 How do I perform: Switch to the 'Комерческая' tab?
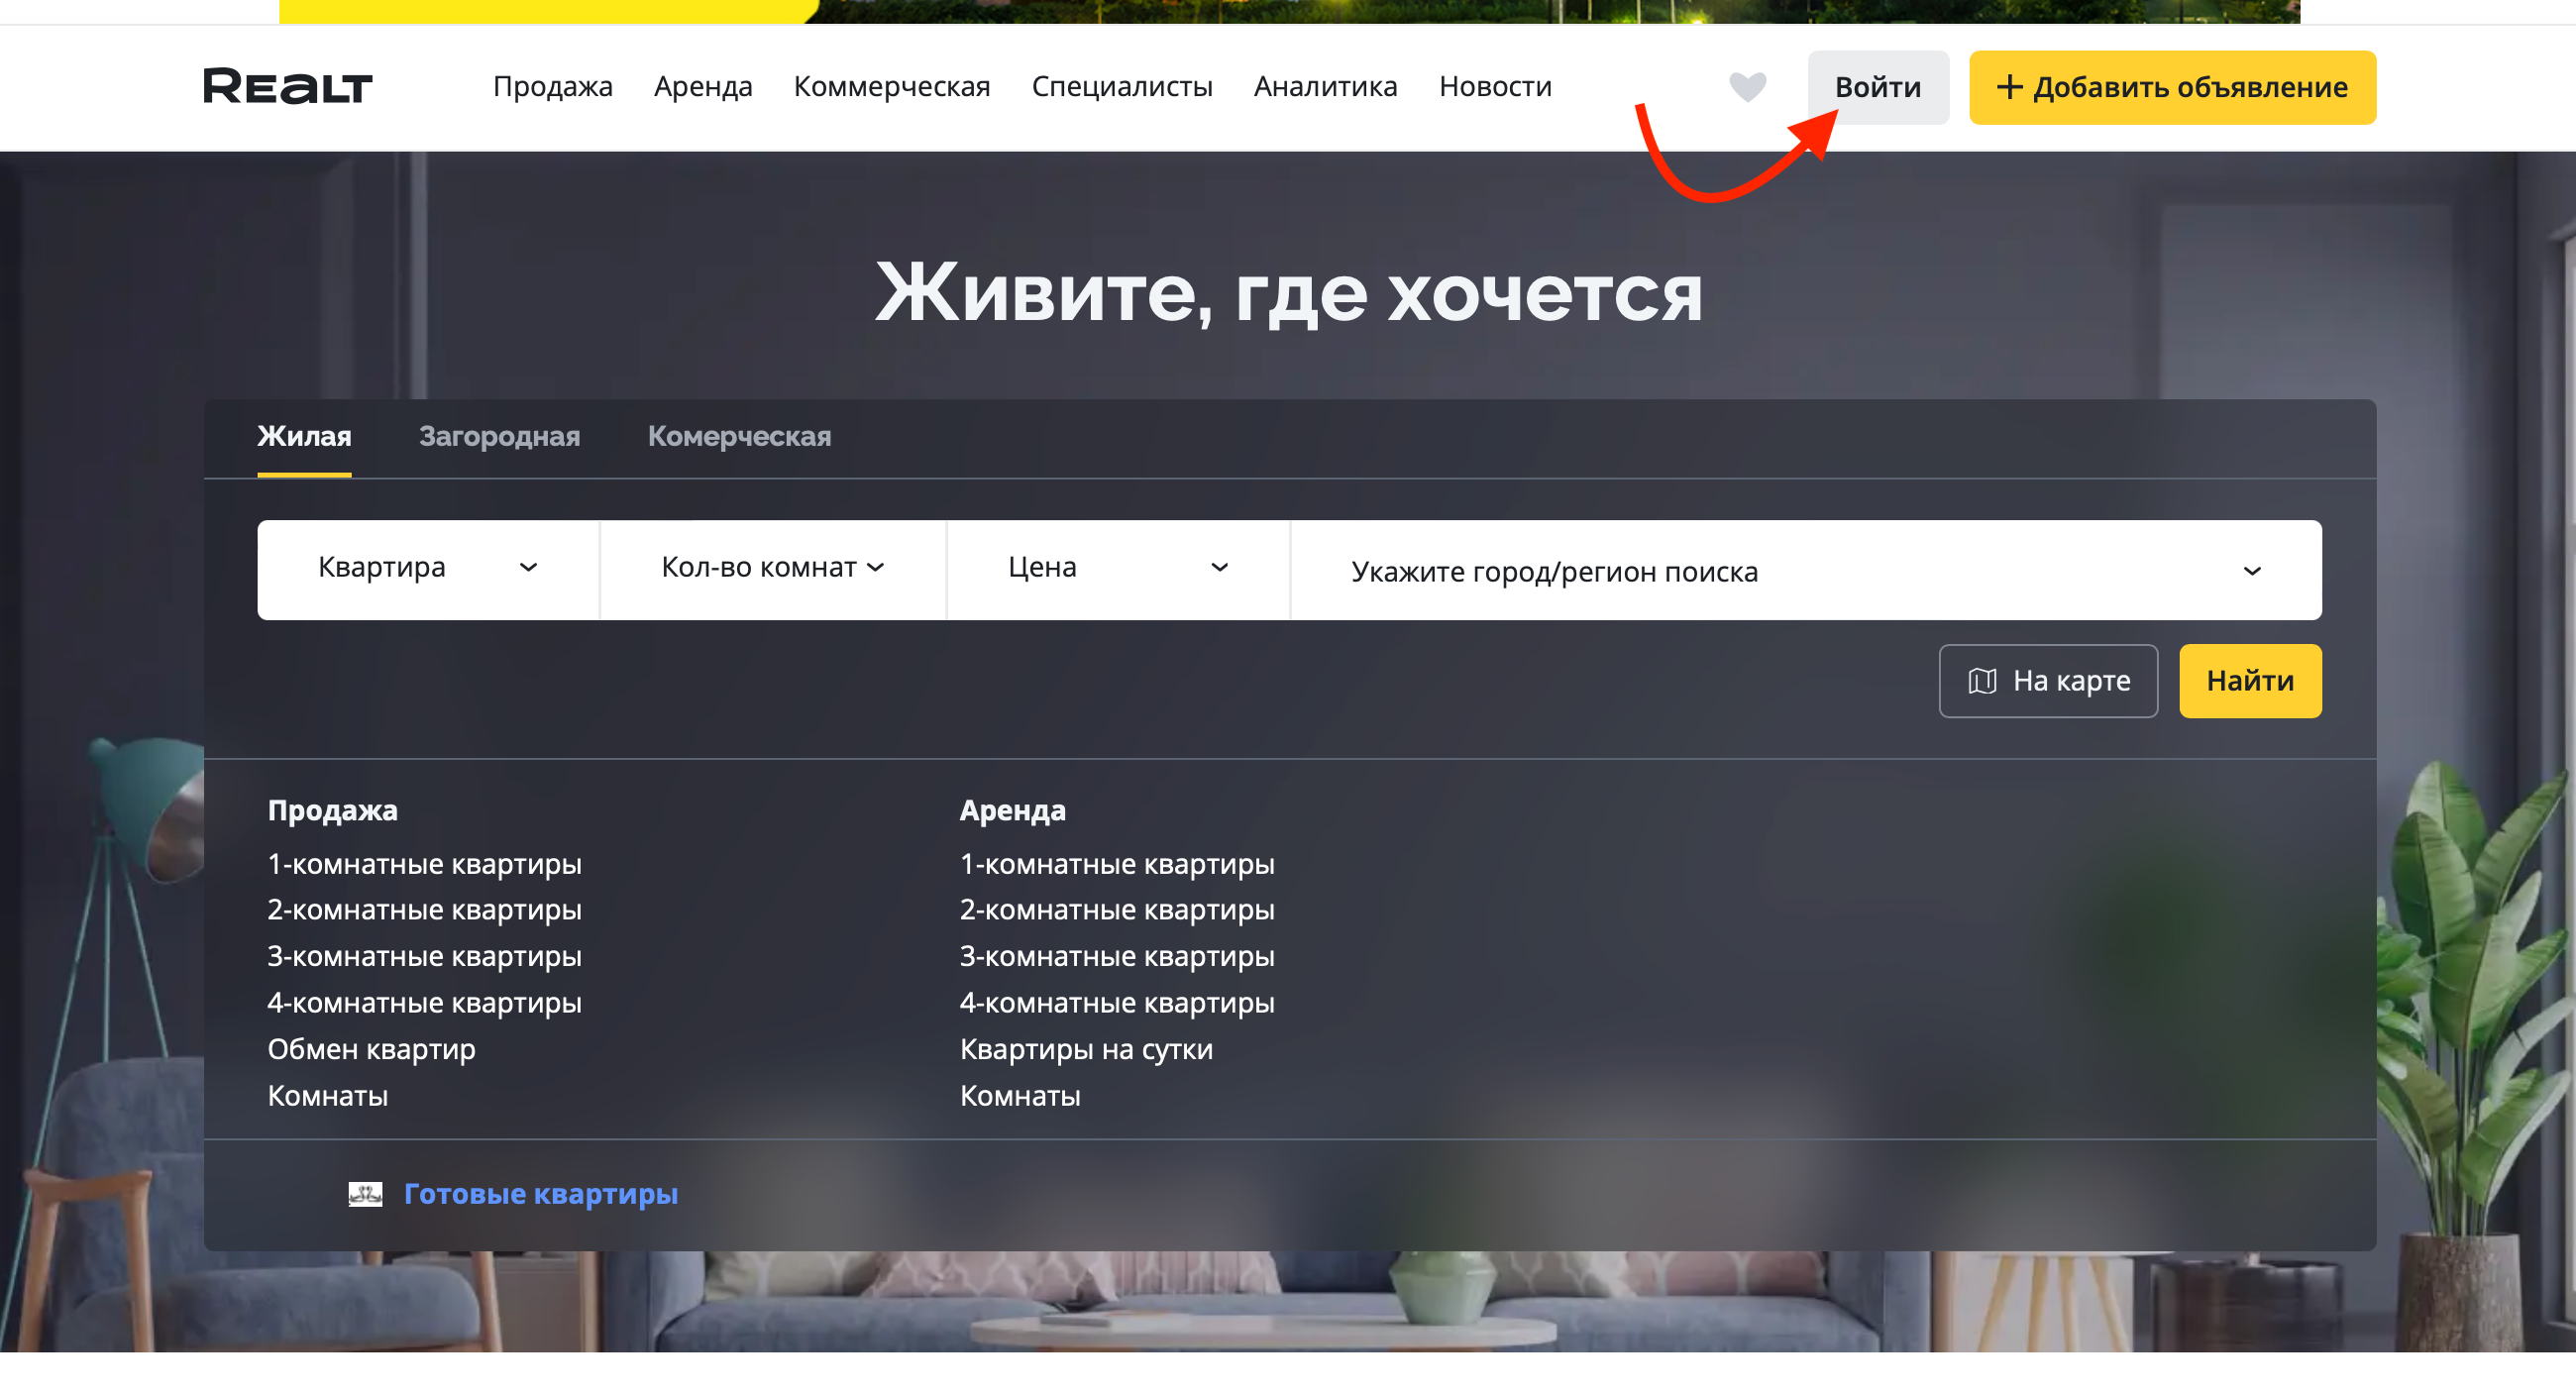(739, 437)
